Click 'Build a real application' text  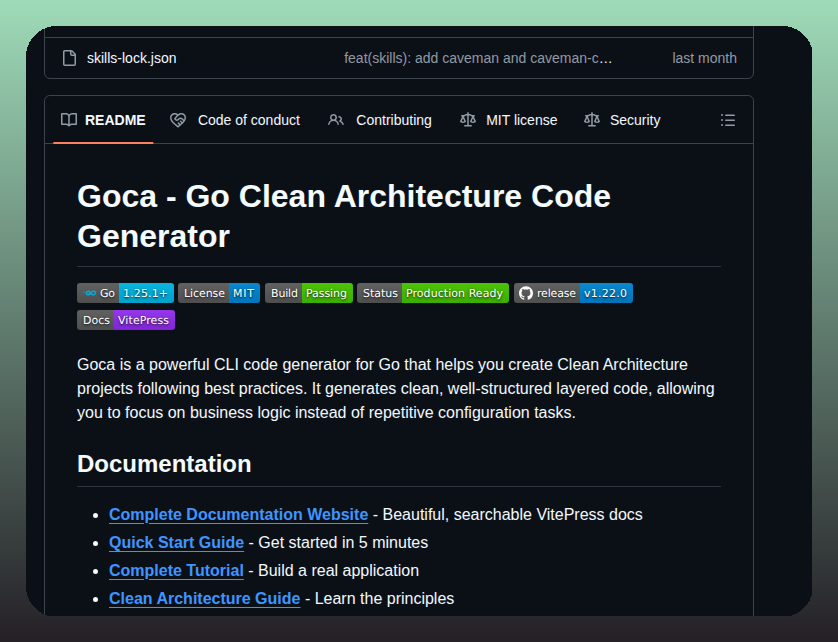click(338, 570)
